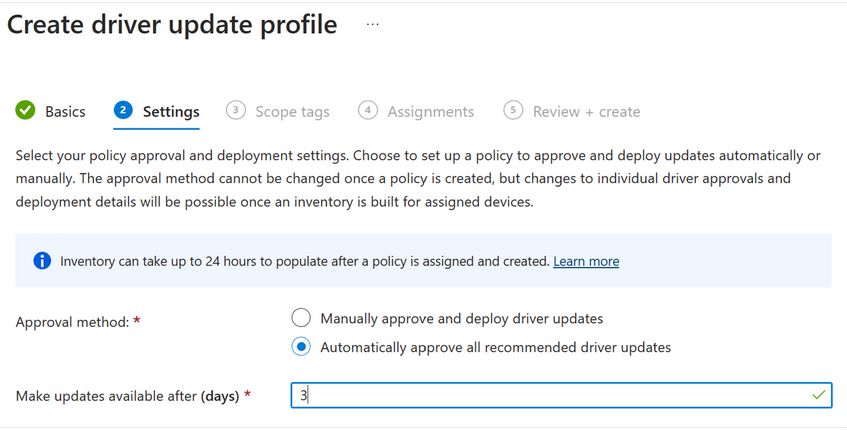Click the Create driver update profile heading
Screen dimensions: 847x430
pyautogui.click(x=172, y=25)
